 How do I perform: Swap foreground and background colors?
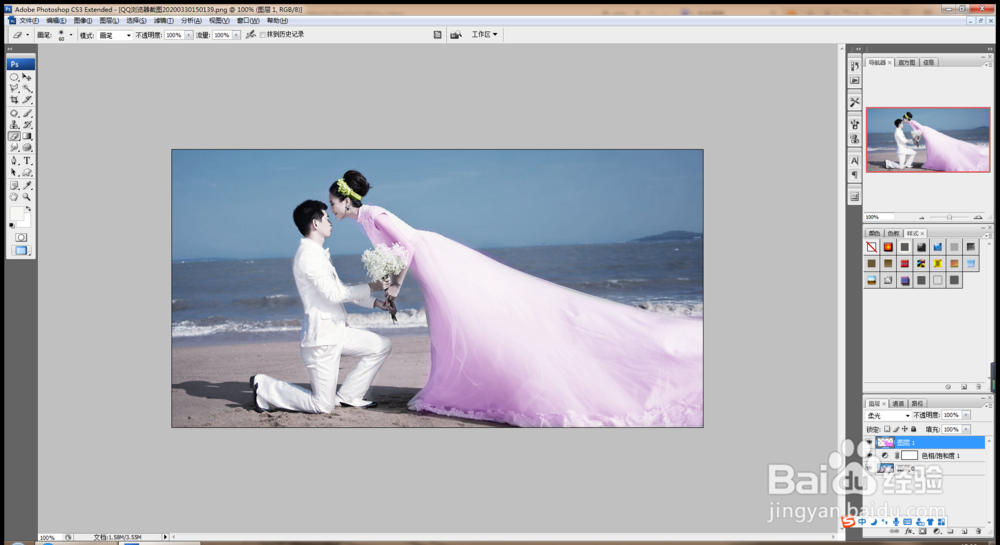[28, 209]
